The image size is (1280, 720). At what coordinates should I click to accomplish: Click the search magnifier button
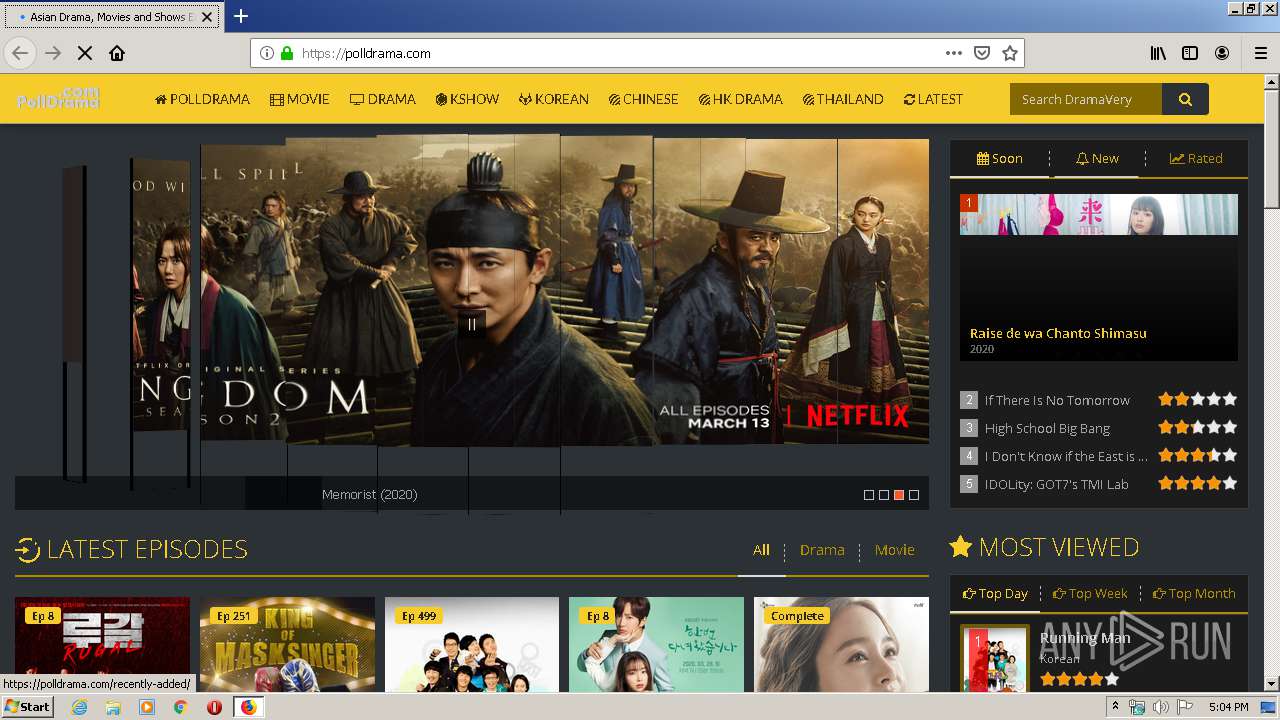(x=1185, y=99)
